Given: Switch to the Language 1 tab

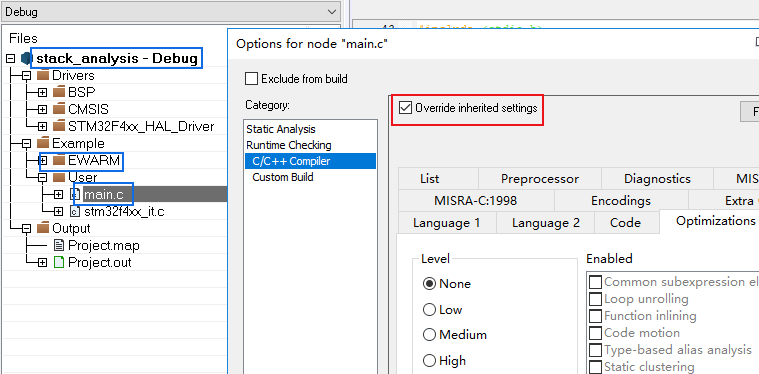Looking at the screenshot, I should coord(447,223).
